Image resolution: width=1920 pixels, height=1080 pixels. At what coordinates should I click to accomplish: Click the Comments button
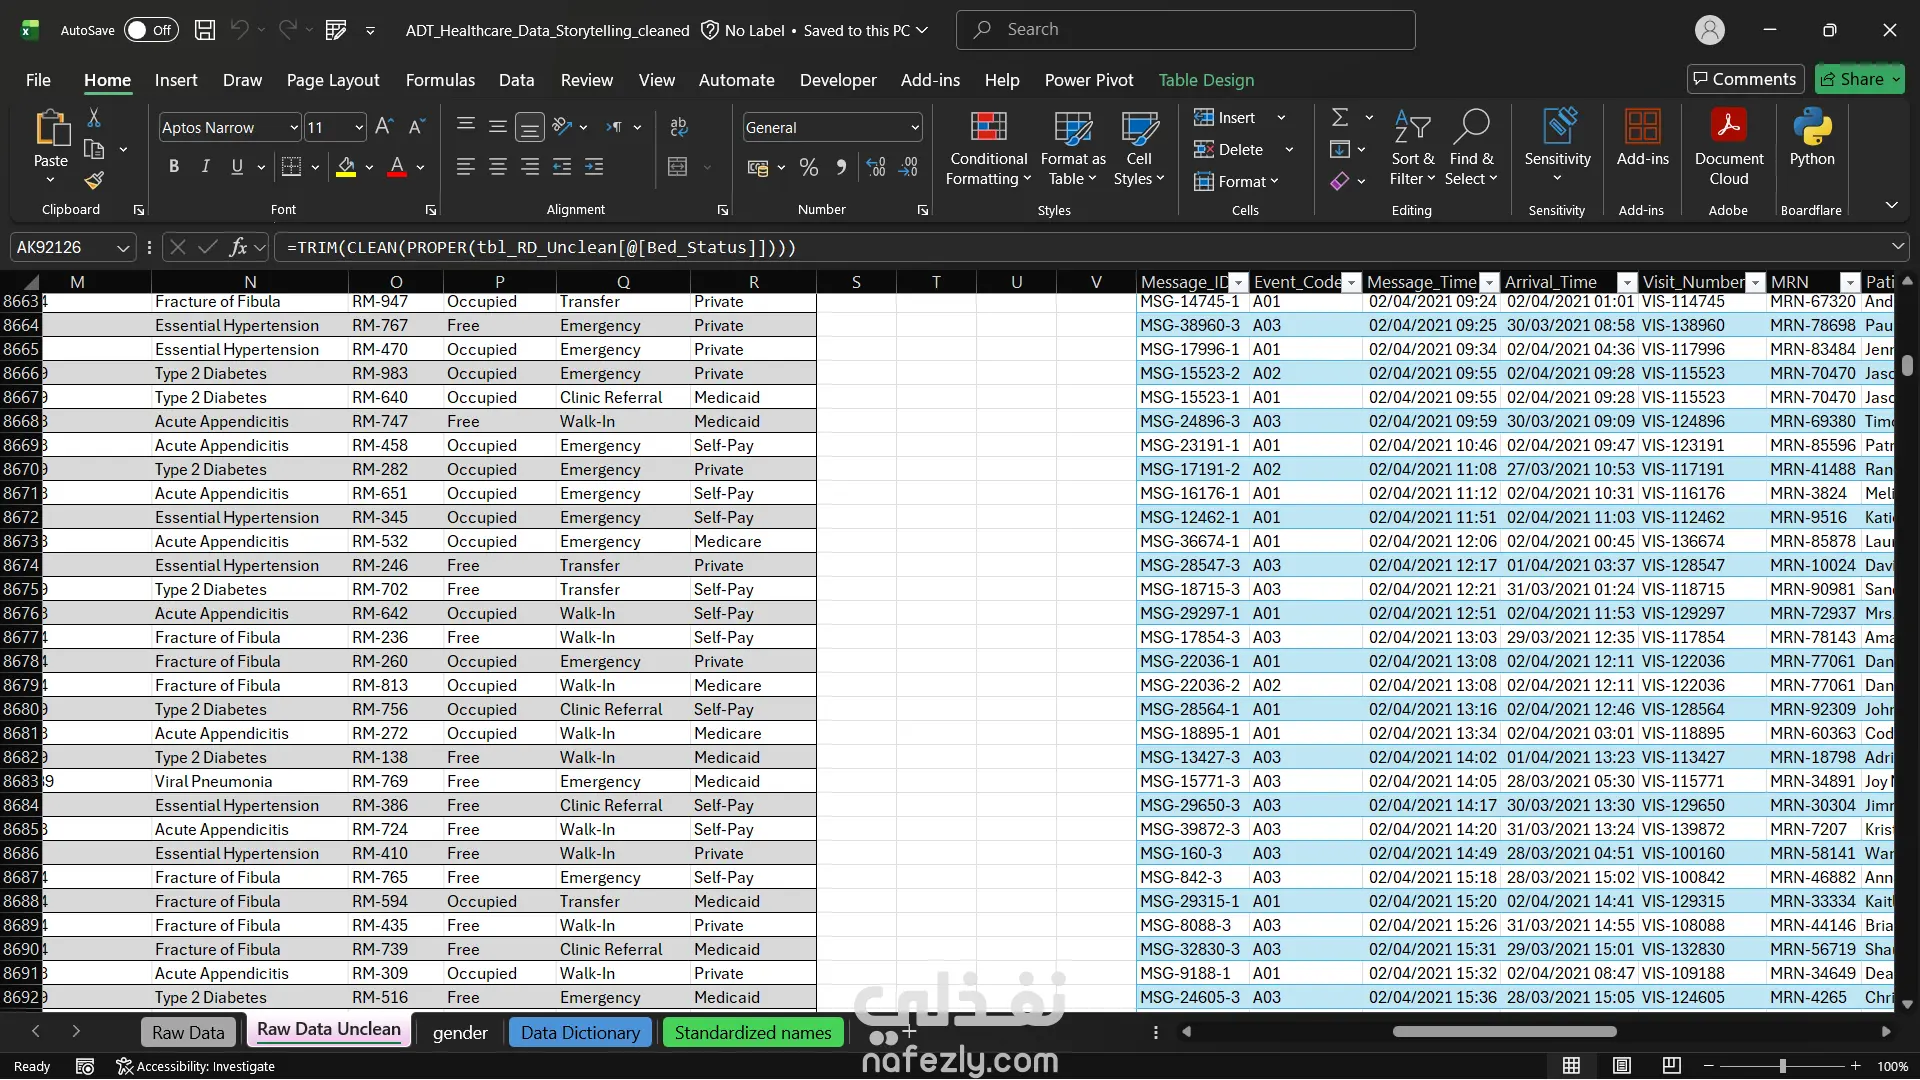pos(1745,79)
